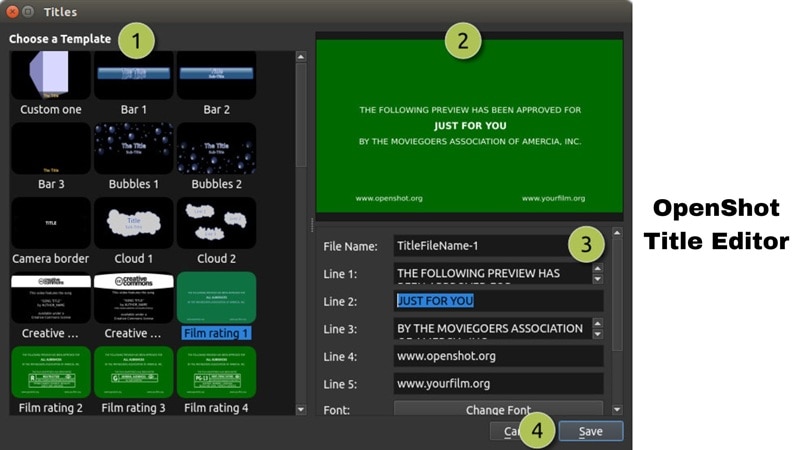Click the template list scroll-down arrow
This screenshot has width=800, height=450.
tap(301, 409)
